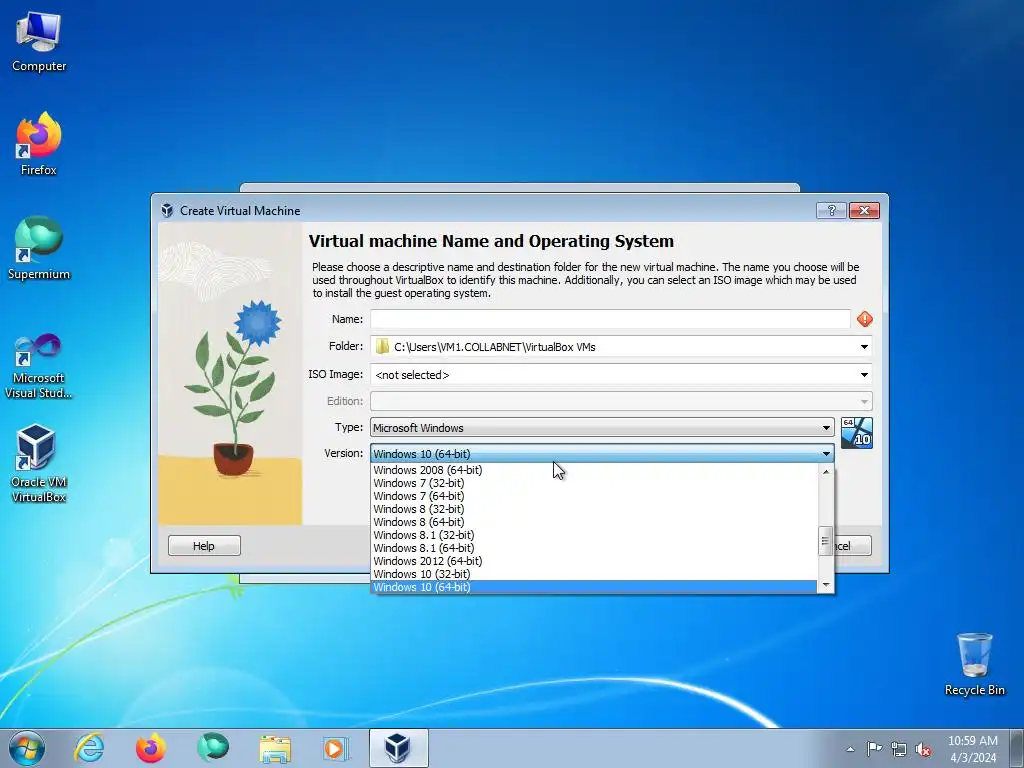Click the version list scroll up arrow
The height and width of the screenshot is (768, 1024).
(825, 472)
